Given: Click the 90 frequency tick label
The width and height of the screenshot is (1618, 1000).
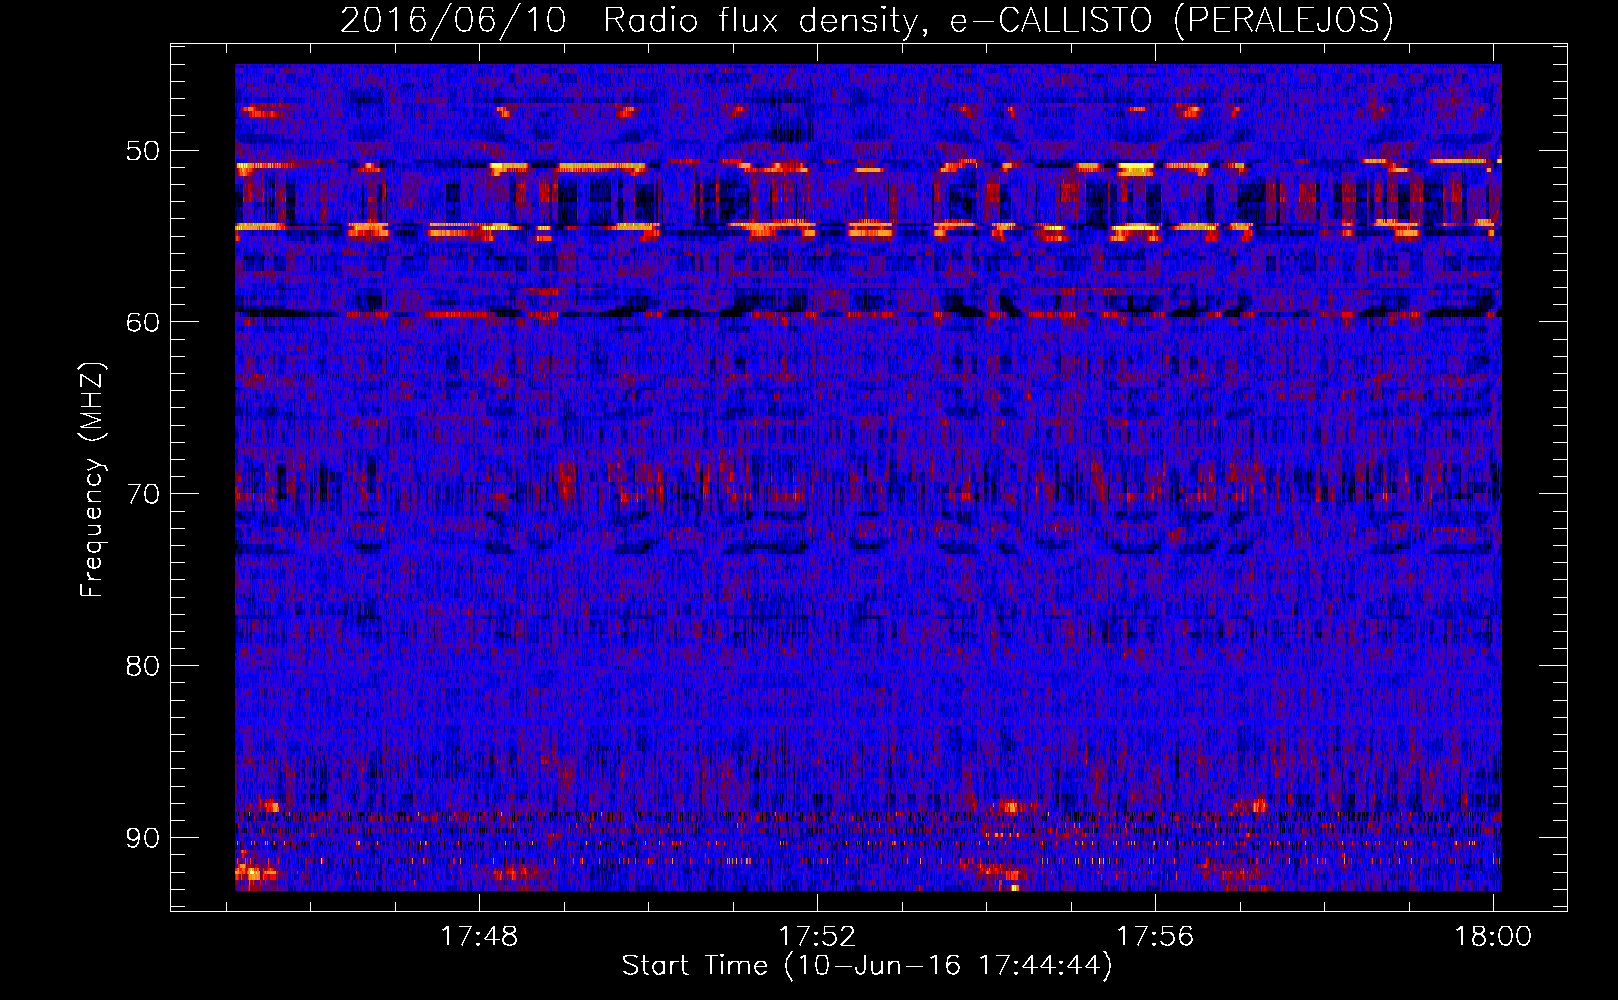Looking at the screenshot, I should point(143,837).
